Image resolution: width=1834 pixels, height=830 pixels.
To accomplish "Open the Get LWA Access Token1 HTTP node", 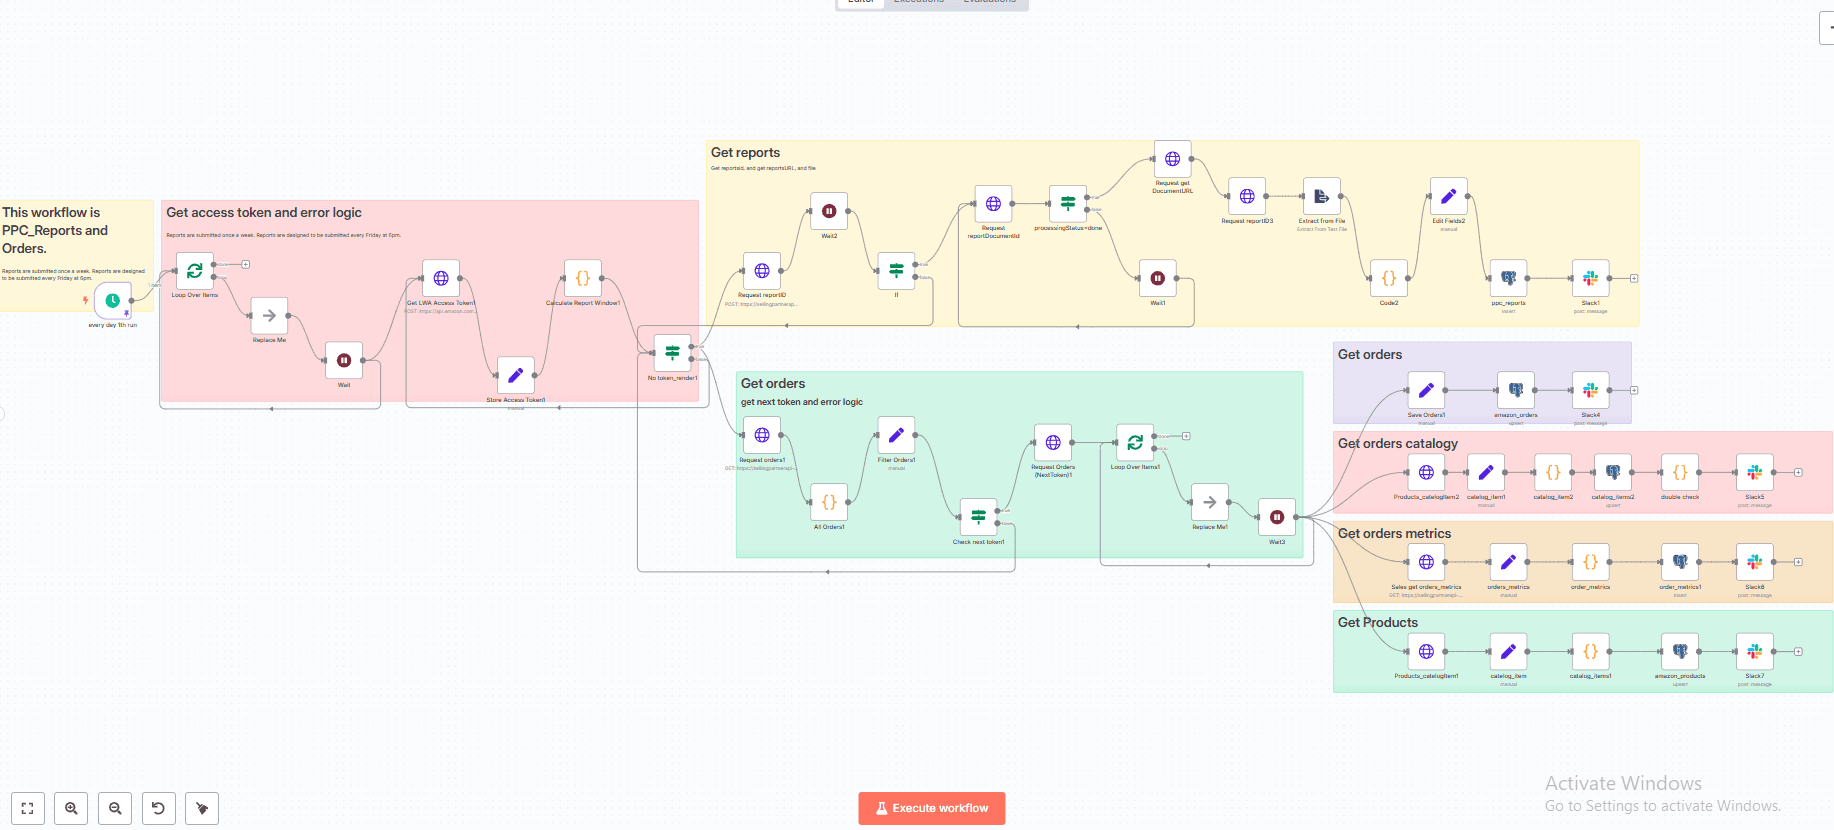I will tap(441, 279).
